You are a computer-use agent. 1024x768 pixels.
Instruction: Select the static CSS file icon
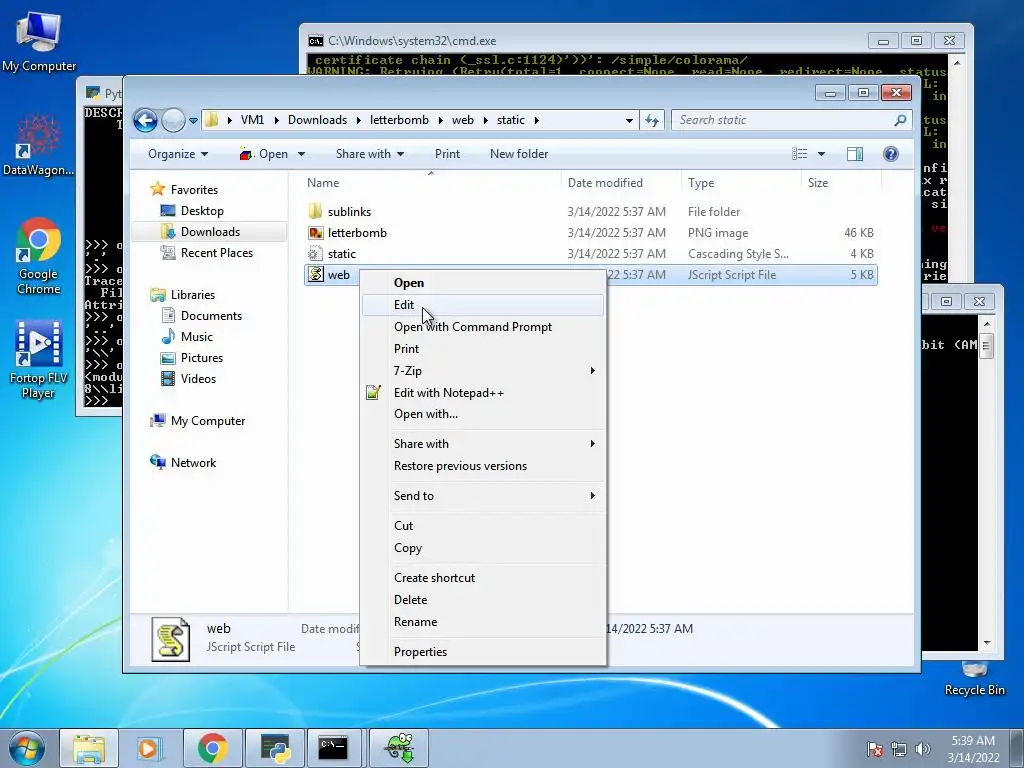click(x=315, y=253)
